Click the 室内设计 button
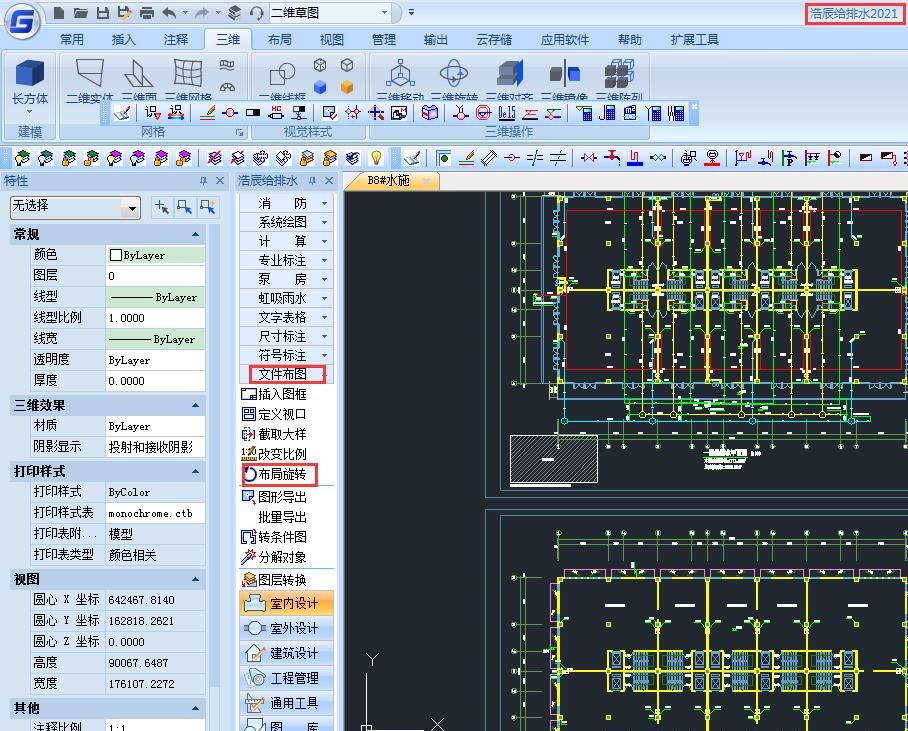Screen dimensions: 908x731 [285, 603]
